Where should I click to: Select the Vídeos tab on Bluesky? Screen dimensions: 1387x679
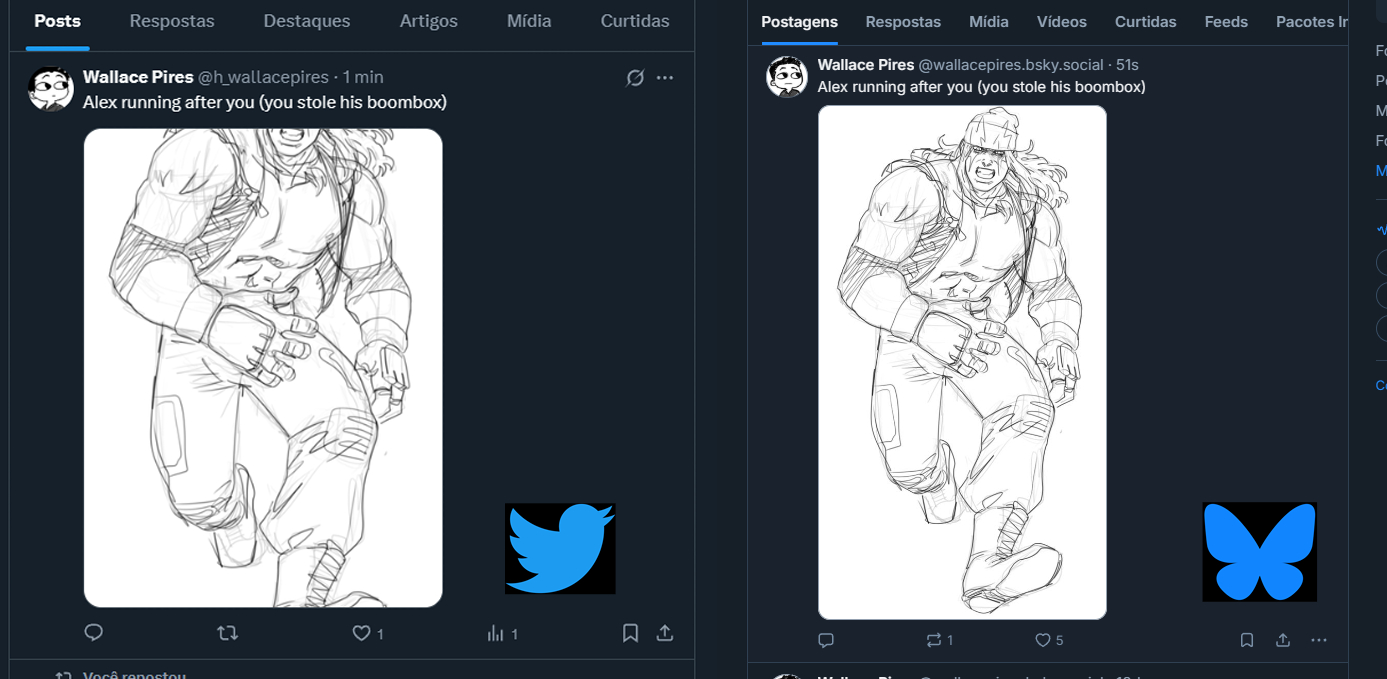click(1062, 22)
